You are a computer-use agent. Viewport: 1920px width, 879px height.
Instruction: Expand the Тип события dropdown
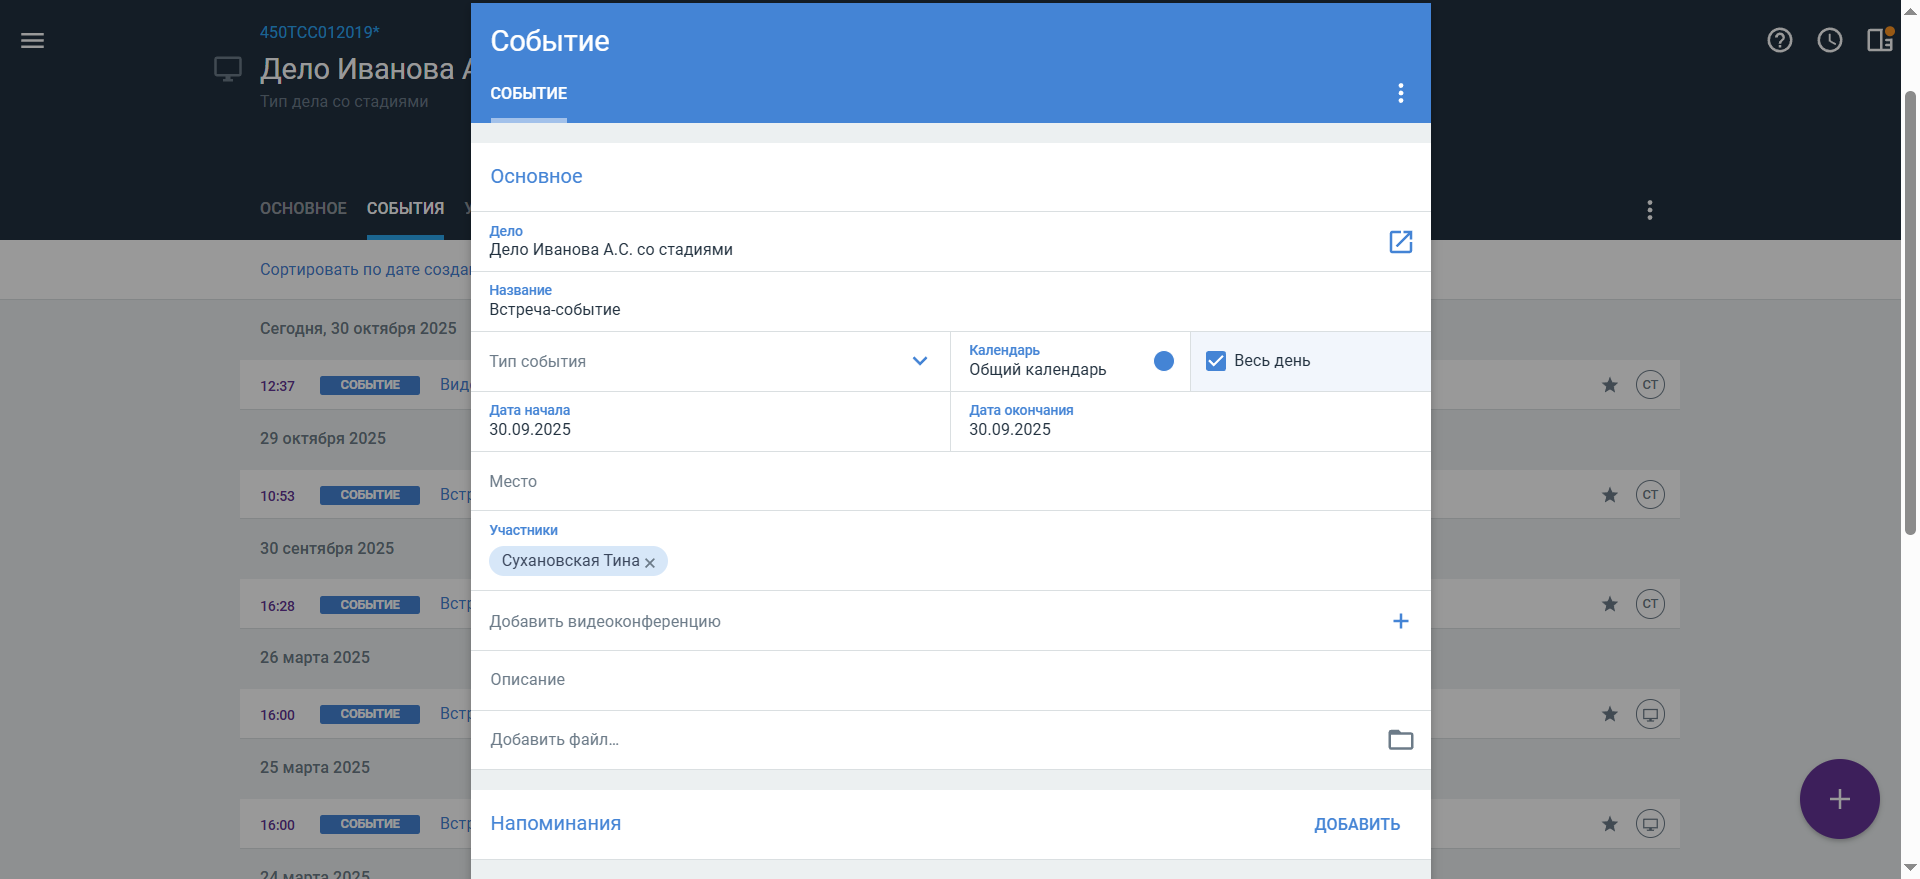pyautogui.click(x=919, y=361)
